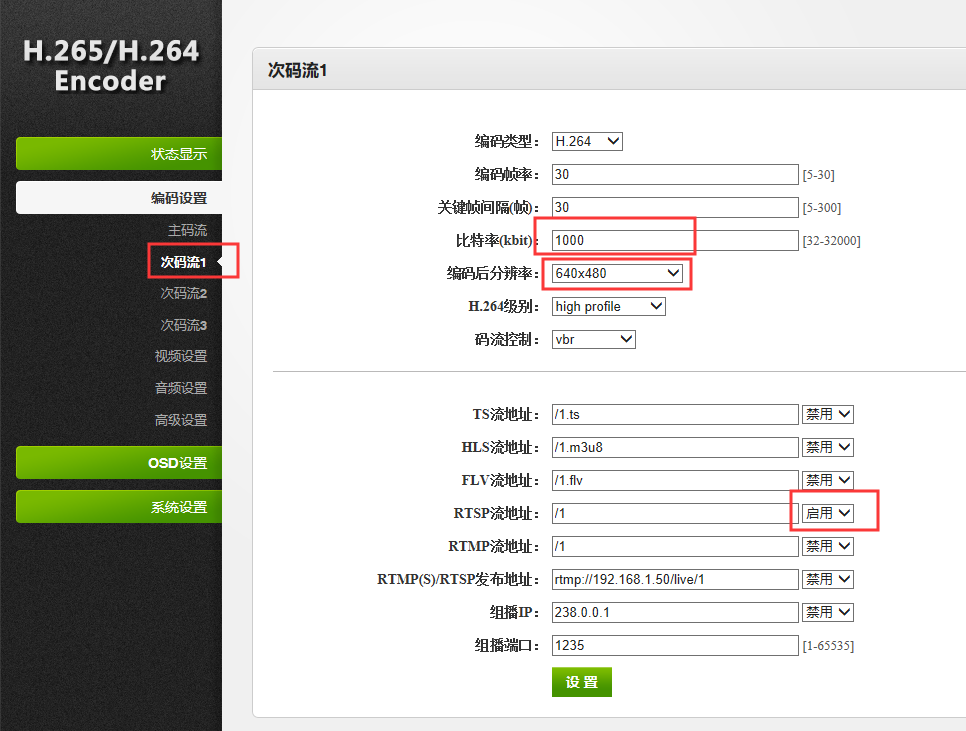Open the 状态显示 status display menu
The width and height of the screenshot is (966, 731).
coord(119,153)
